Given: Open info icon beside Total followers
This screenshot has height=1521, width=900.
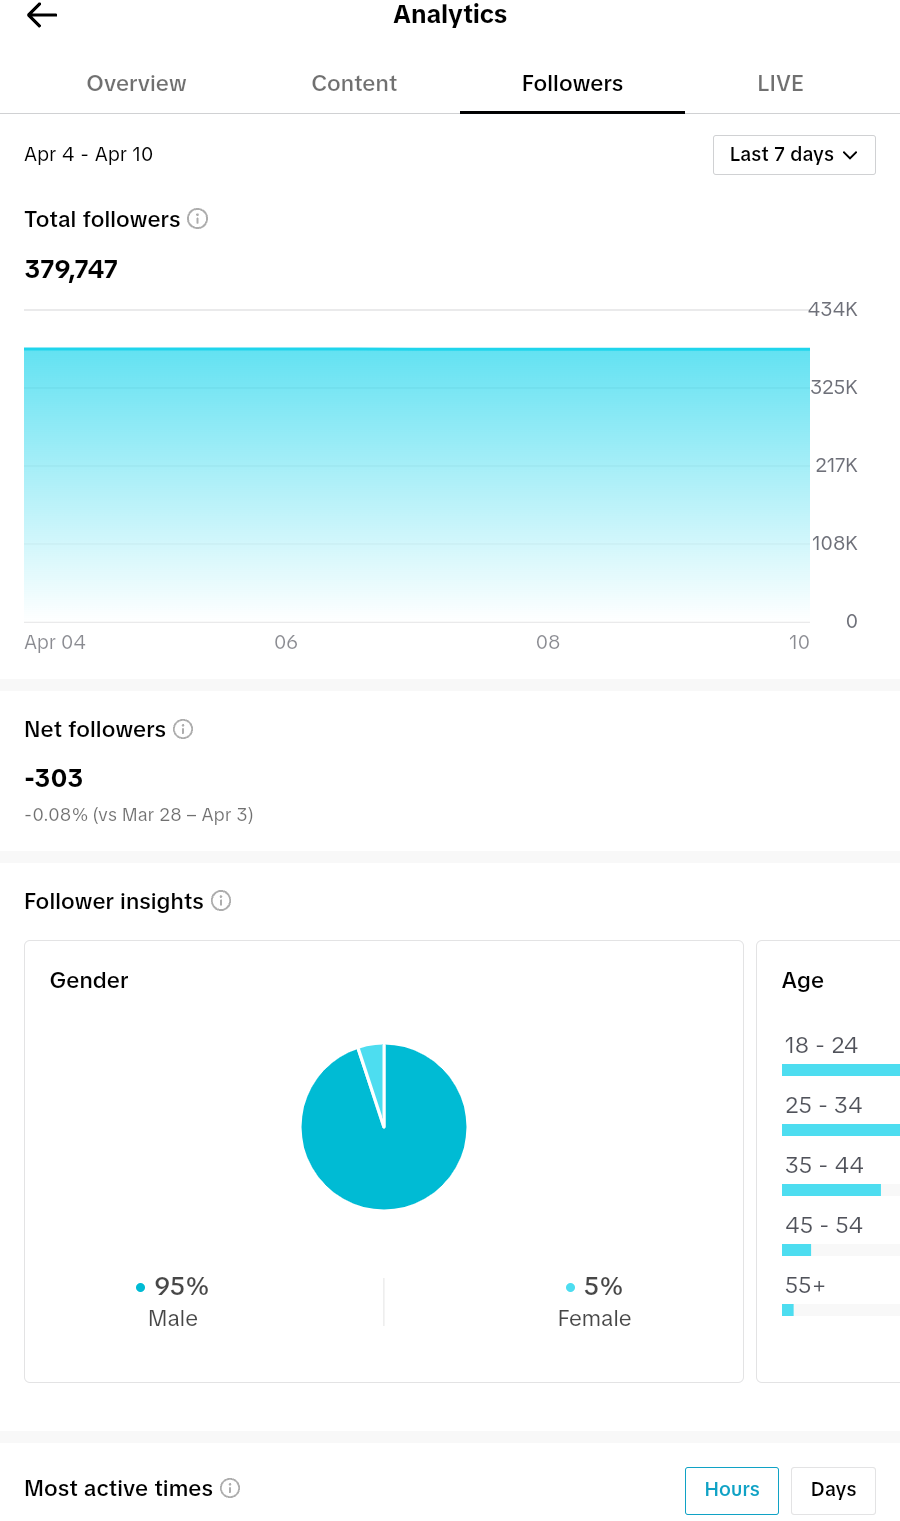Looking at the screenshot, I should click(x=198, y=219).
